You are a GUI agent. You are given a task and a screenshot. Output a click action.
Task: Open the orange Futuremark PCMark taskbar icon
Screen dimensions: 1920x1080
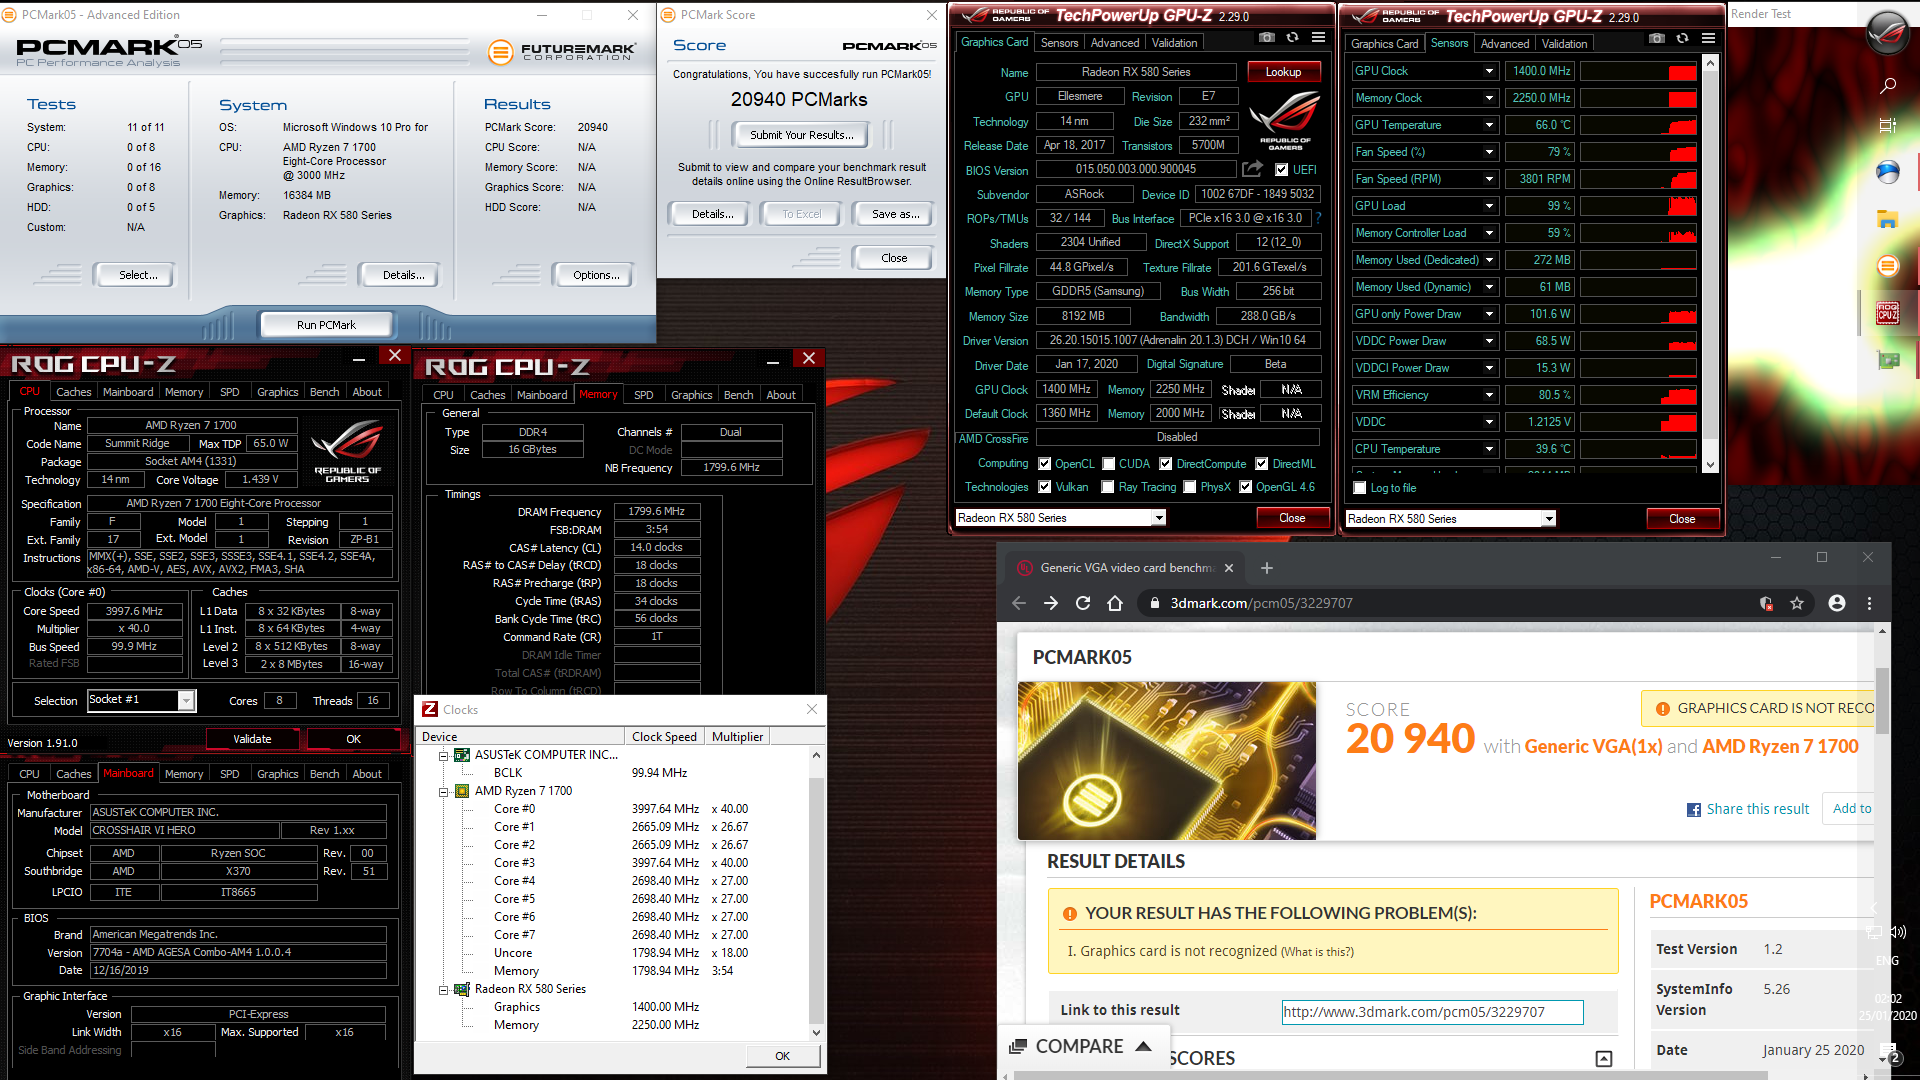coord(1888,266)
